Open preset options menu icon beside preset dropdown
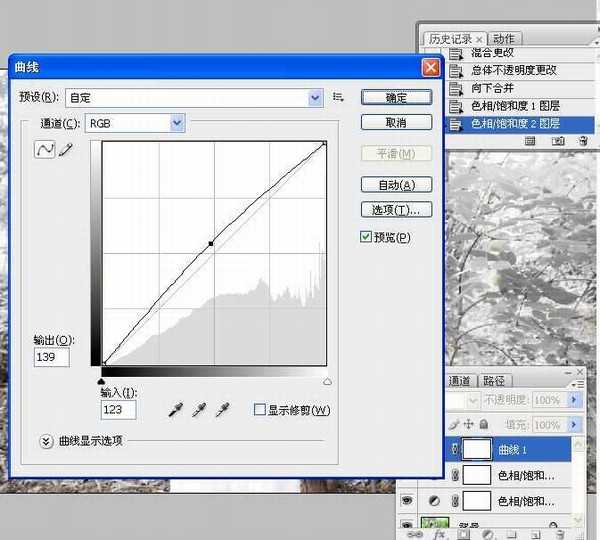This screenshot has height=540, width=600. (x=339, y=97)
